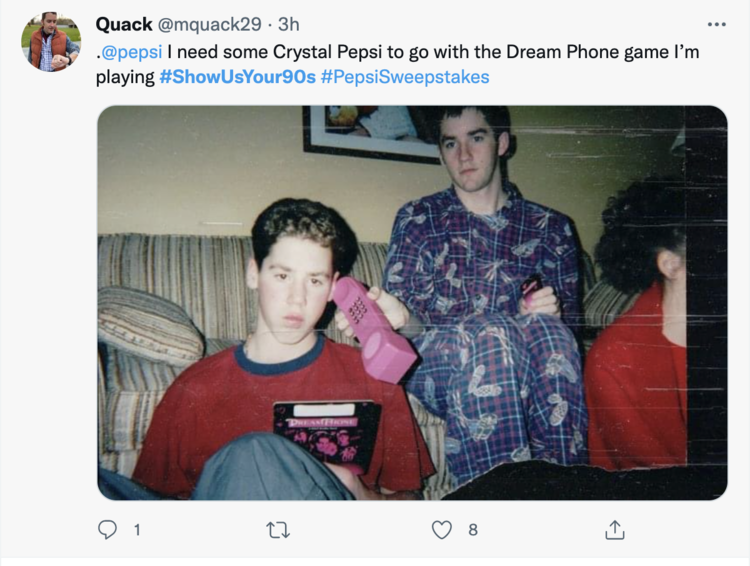Visit the @pepsi mention
750x566 pixels.
tap(132, 52)
